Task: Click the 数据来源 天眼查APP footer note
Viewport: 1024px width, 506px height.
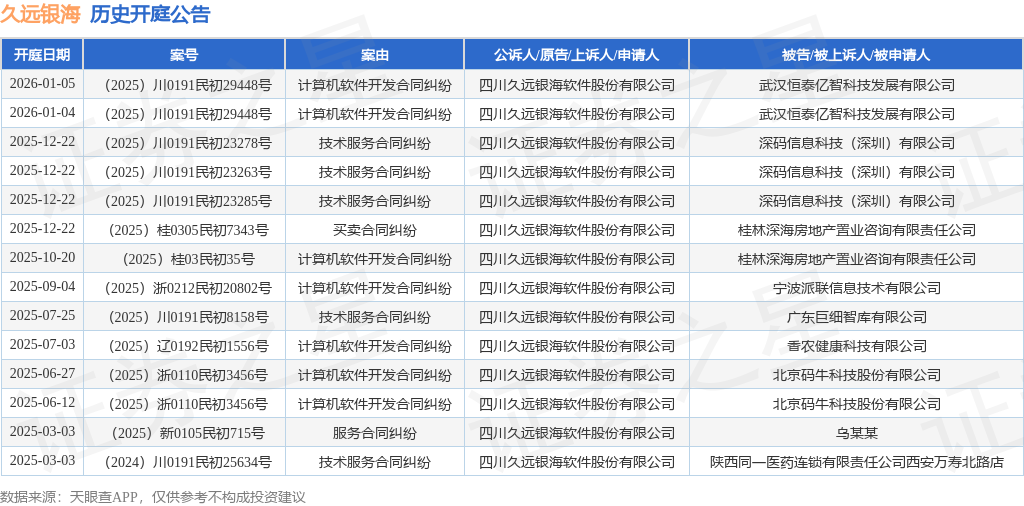Action: (x=153, y=497)
